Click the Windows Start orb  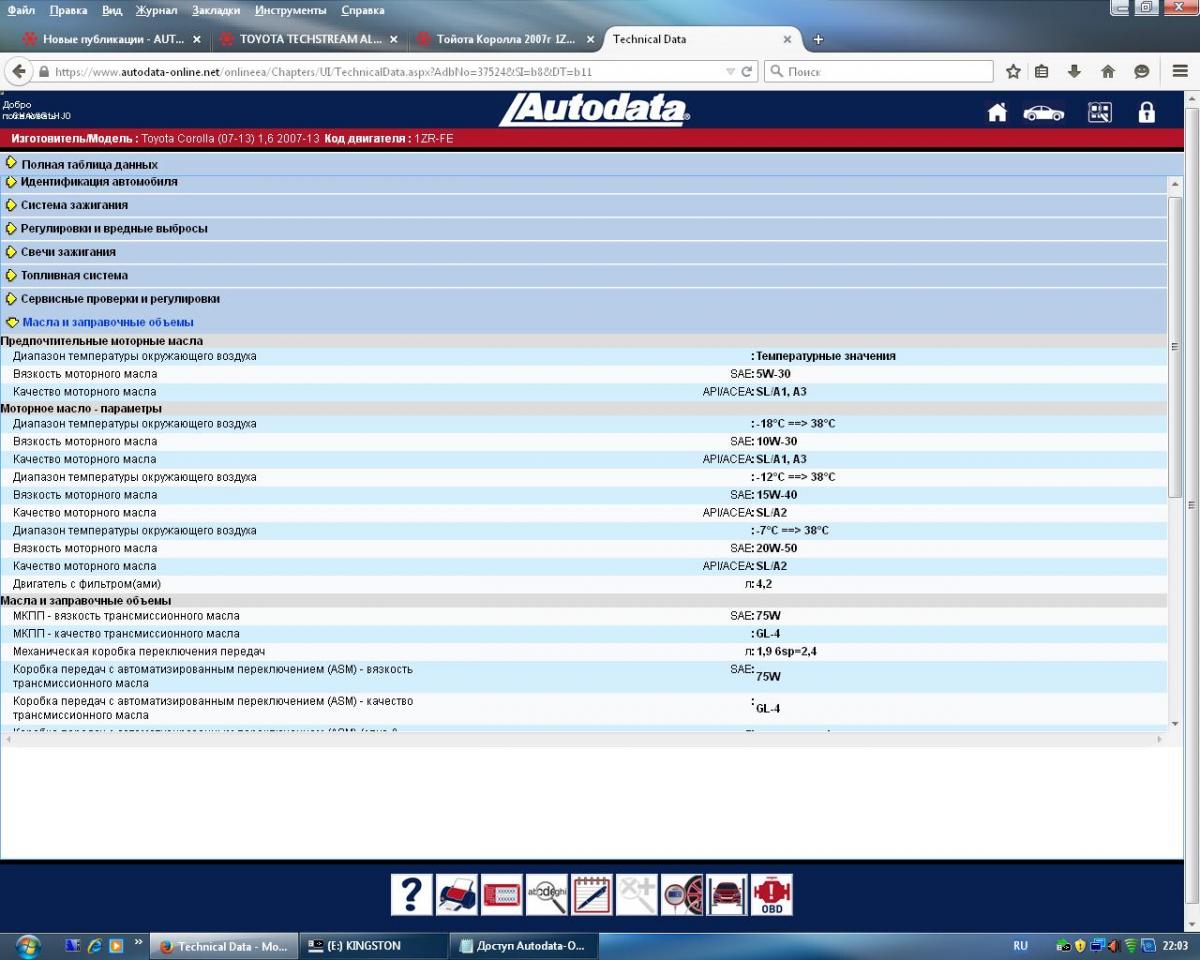coord(27,945)
